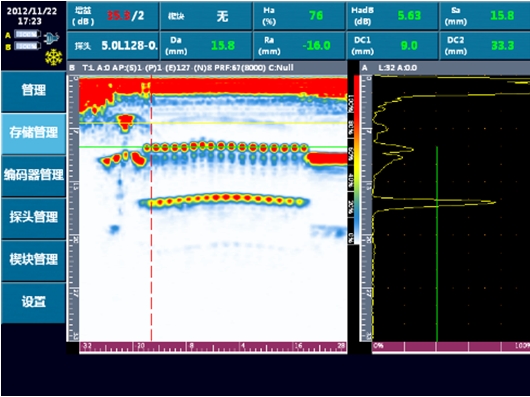
Task: Select battery B level indicator
Action: [x=27, y=46]
